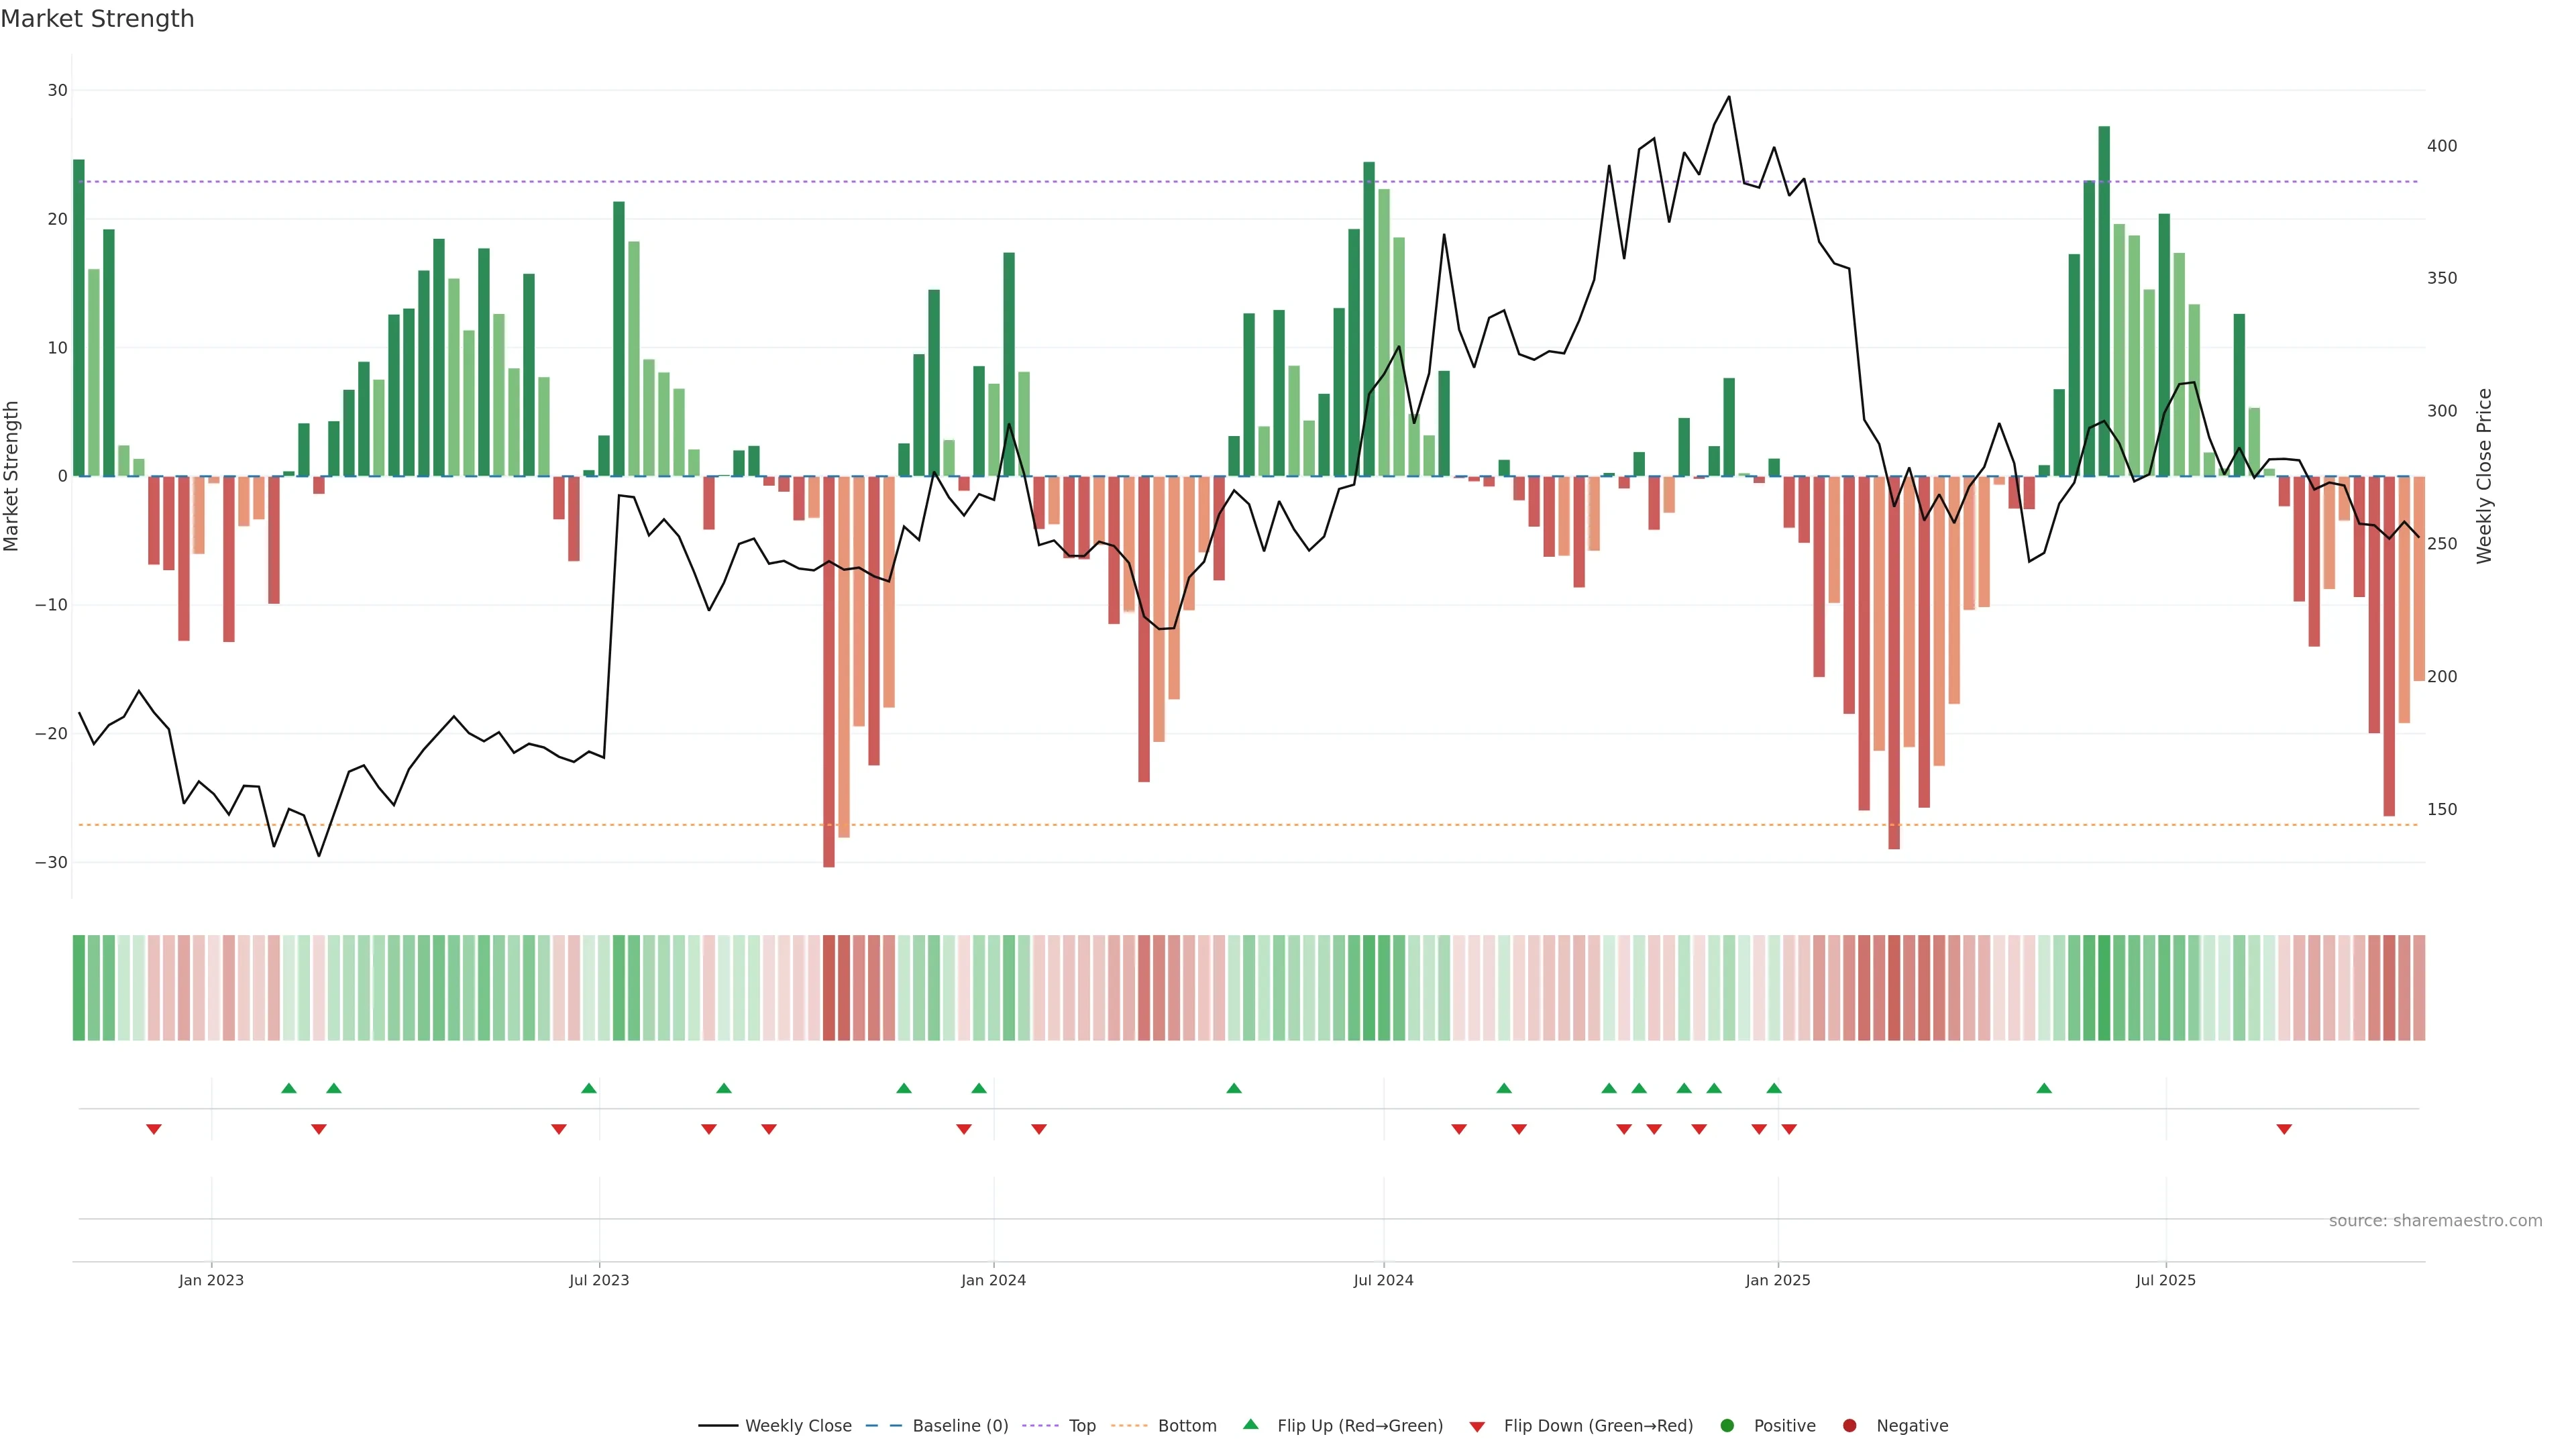Click the Flip Up triangle near May 2025

point(2044,1088)
